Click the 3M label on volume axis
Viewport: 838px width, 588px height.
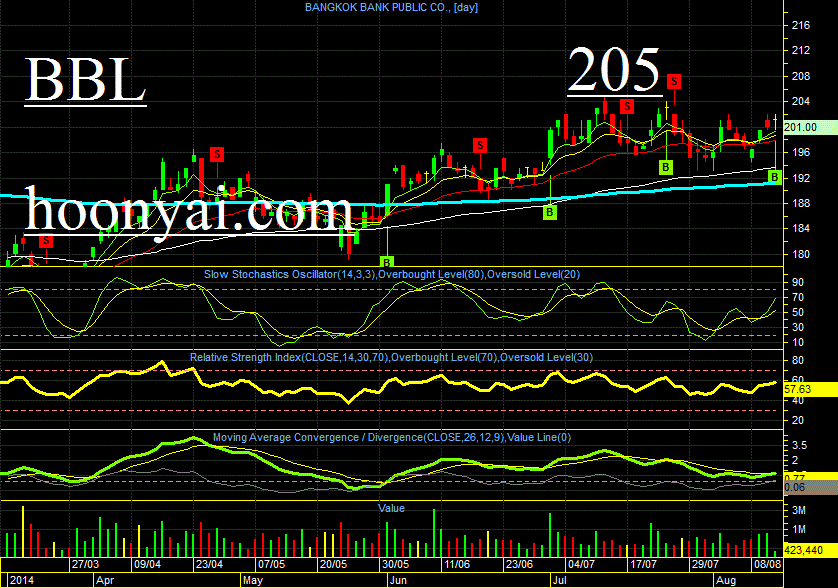(x=799, y=510)
